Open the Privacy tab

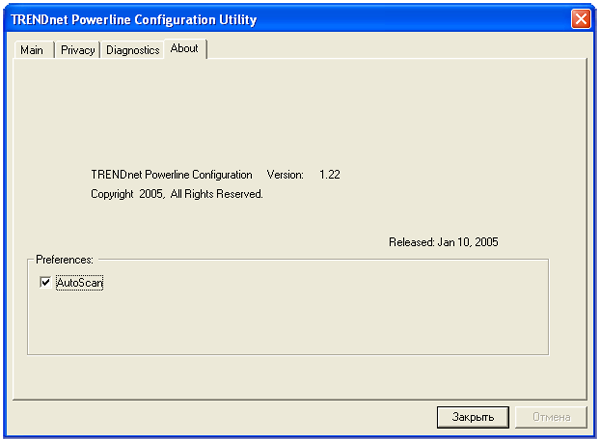pyautogui.click(x=77, y=50)
